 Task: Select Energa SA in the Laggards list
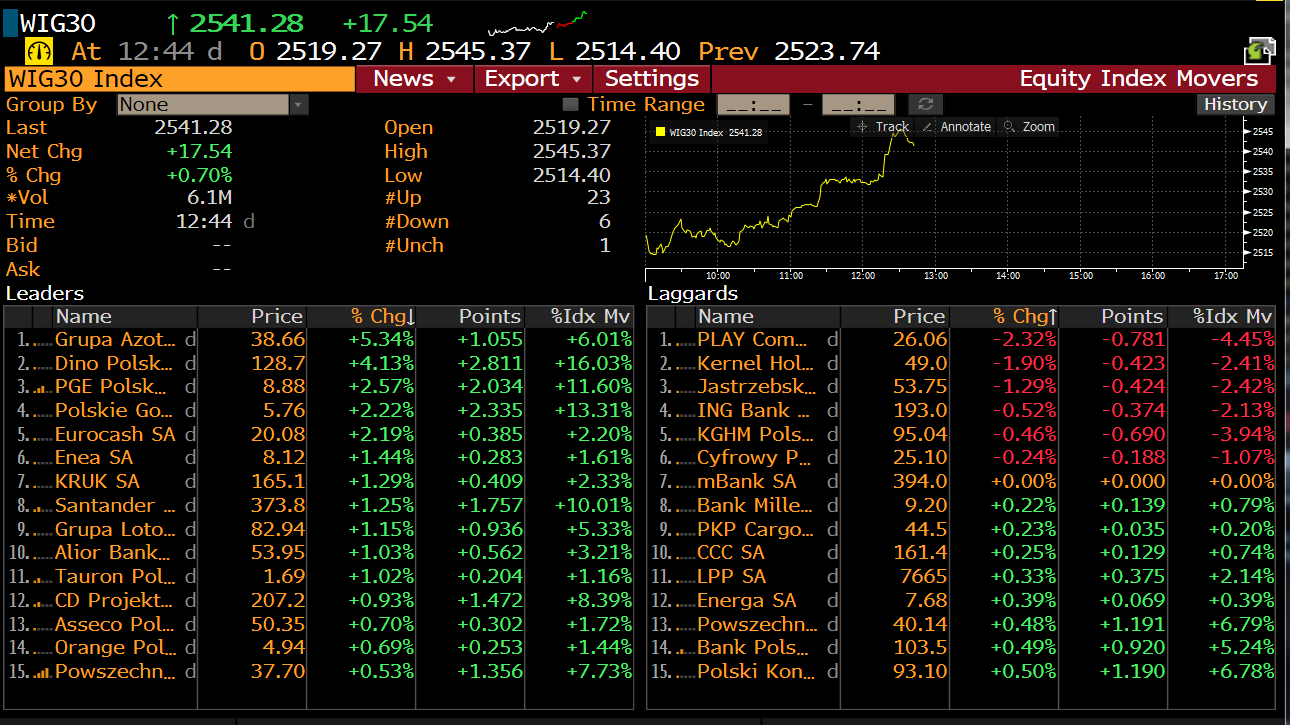click(x=747, y=601)
